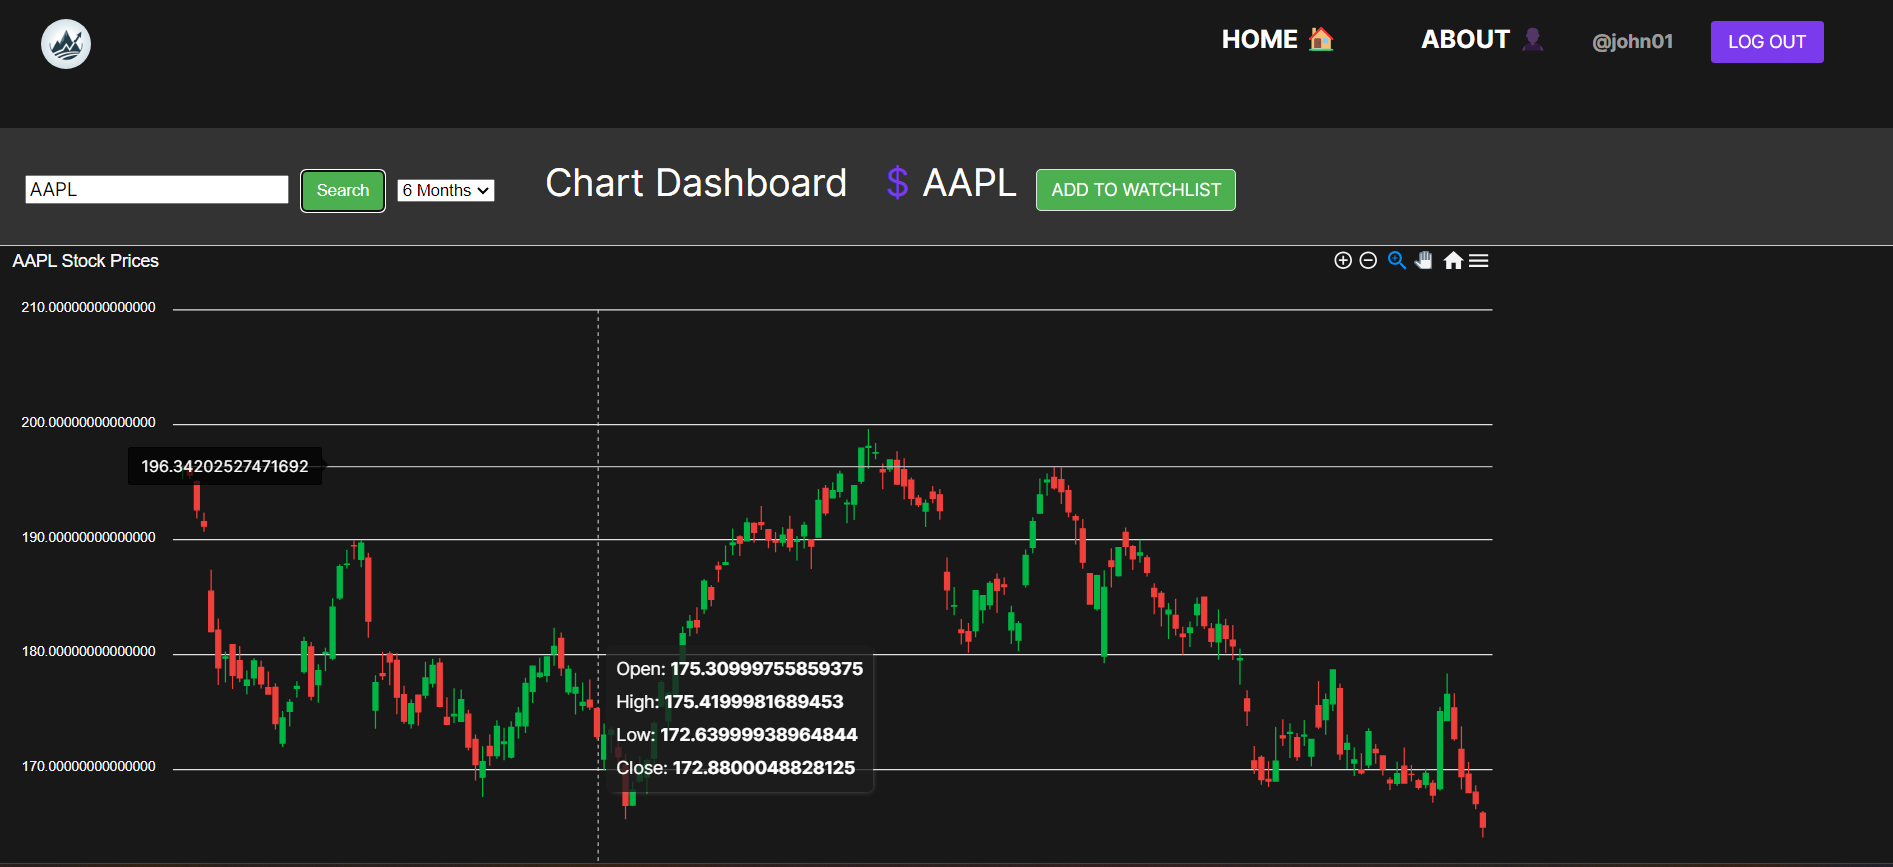This screenshot has width=1893, height=867.
Task: Activate the selection zoom magnifier tool
Action: pos(1397,261)
